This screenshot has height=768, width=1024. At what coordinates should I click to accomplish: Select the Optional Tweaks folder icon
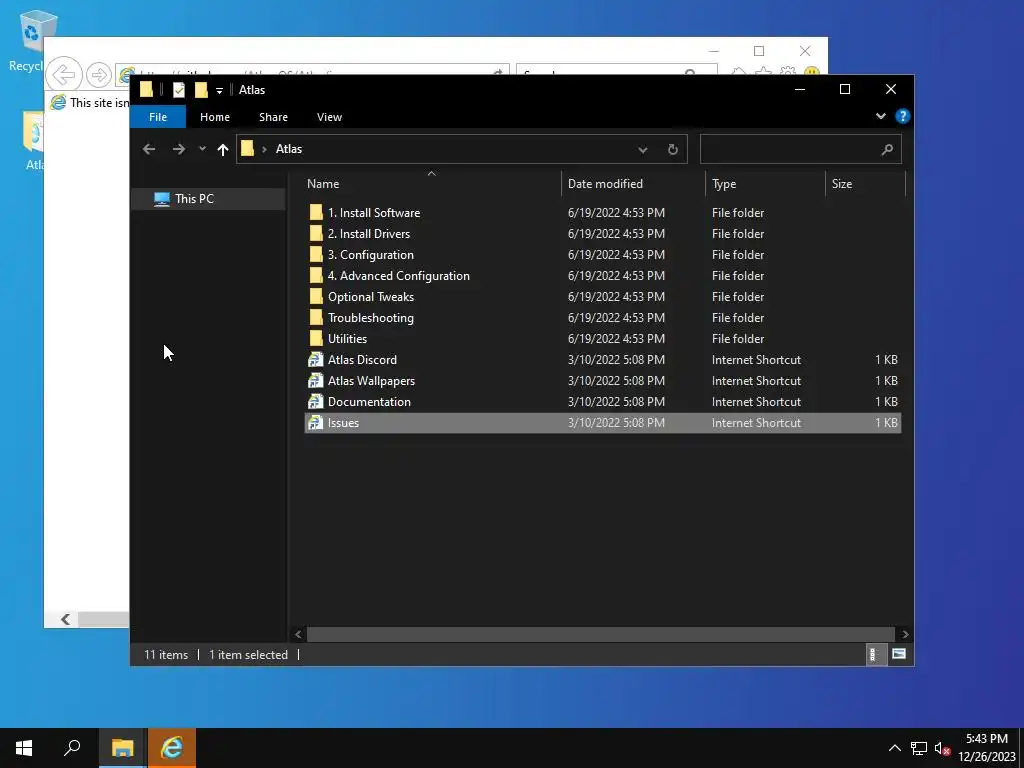pos(316,296)
